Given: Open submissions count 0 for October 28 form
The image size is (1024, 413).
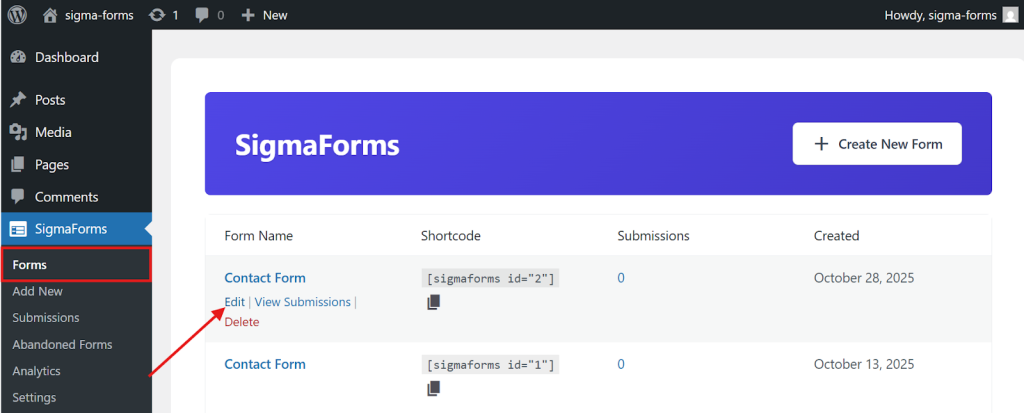Looking at the screenshot, I should point(621,278).
